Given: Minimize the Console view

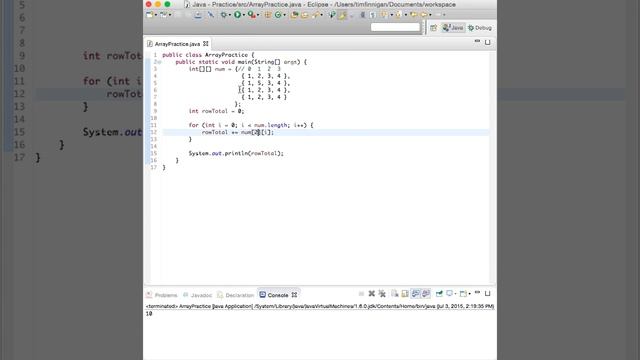Looking at the screenshot, I should pyautogui.click(x=478, y=292).
